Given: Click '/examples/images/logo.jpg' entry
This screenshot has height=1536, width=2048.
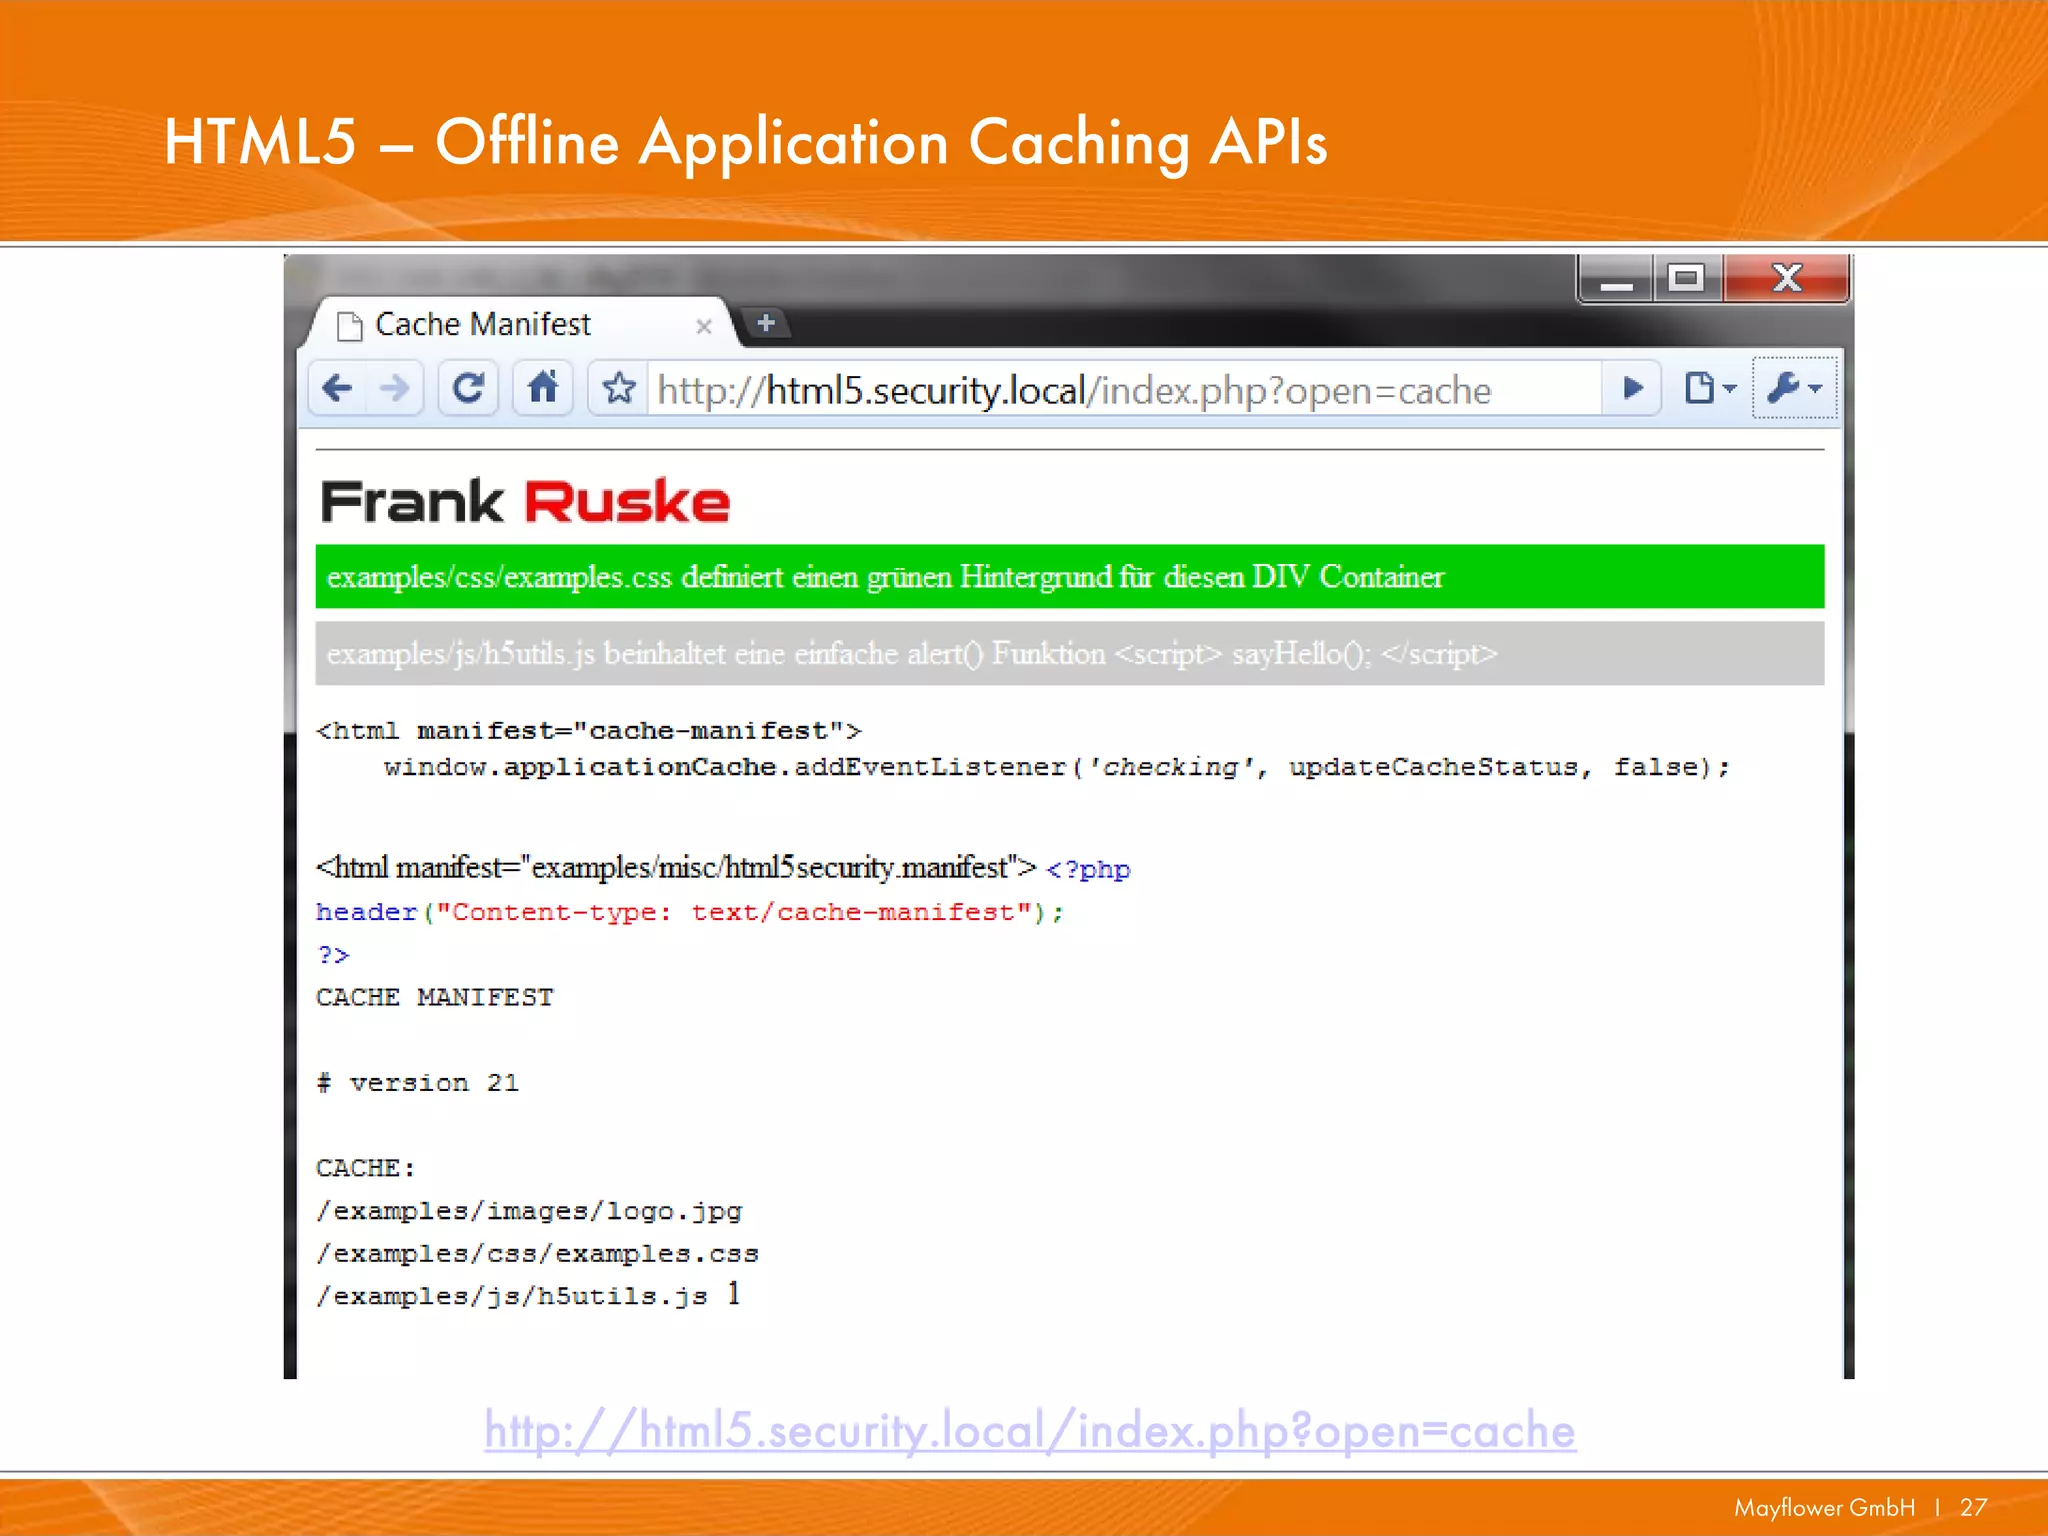Looking at the screenshot, I should coord(529,1211).
